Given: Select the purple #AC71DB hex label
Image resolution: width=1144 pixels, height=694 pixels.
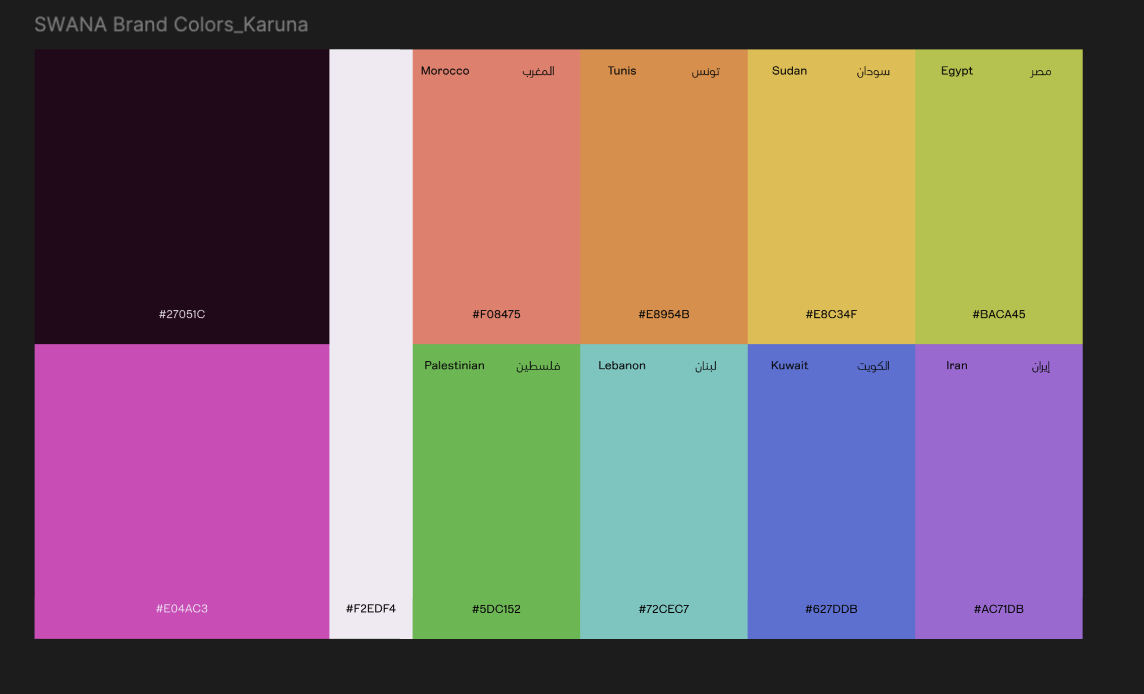Looking at the screenshot, I should point(999,609).
